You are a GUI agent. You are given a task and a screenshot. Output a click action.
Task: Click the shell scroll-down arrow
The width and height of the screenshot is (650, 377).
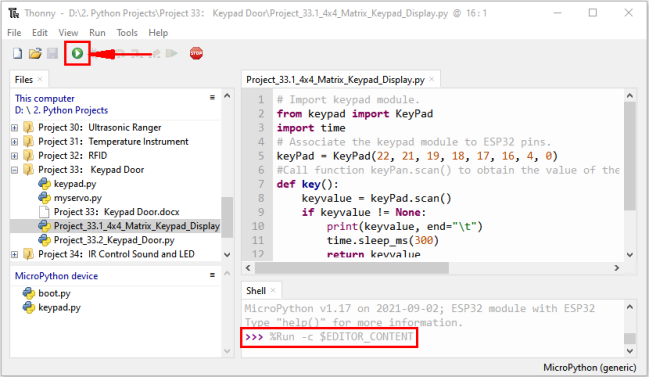coord(630,351)
